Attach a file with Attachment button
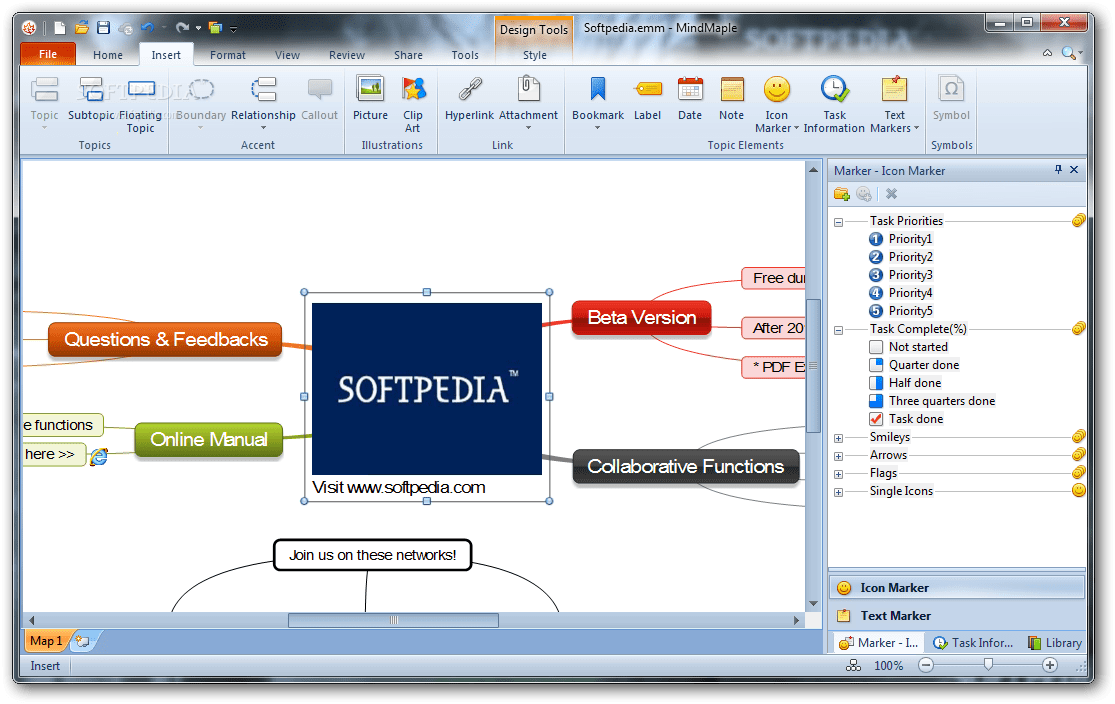 pyautogui.click(x=528, y=103)
